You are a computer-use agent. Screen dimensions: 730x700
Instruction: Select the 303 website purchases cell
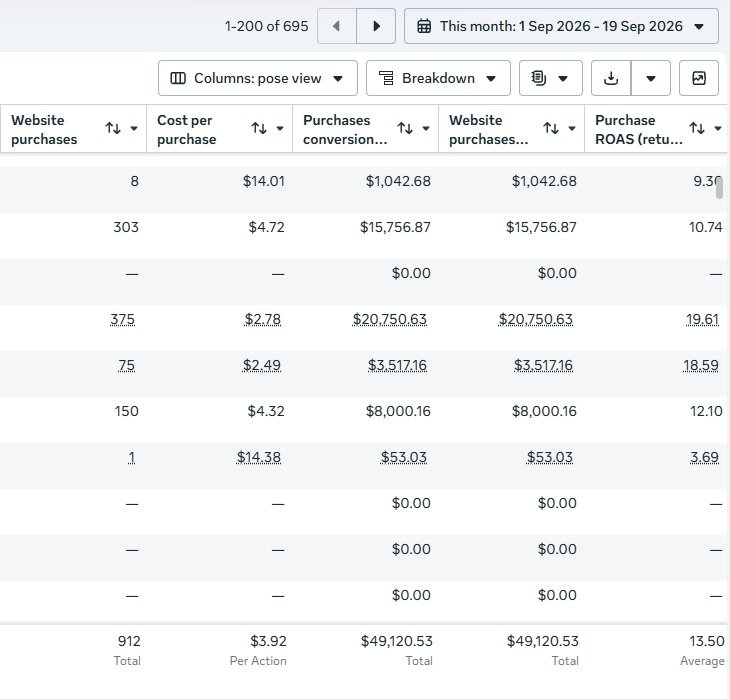[126, 227]
